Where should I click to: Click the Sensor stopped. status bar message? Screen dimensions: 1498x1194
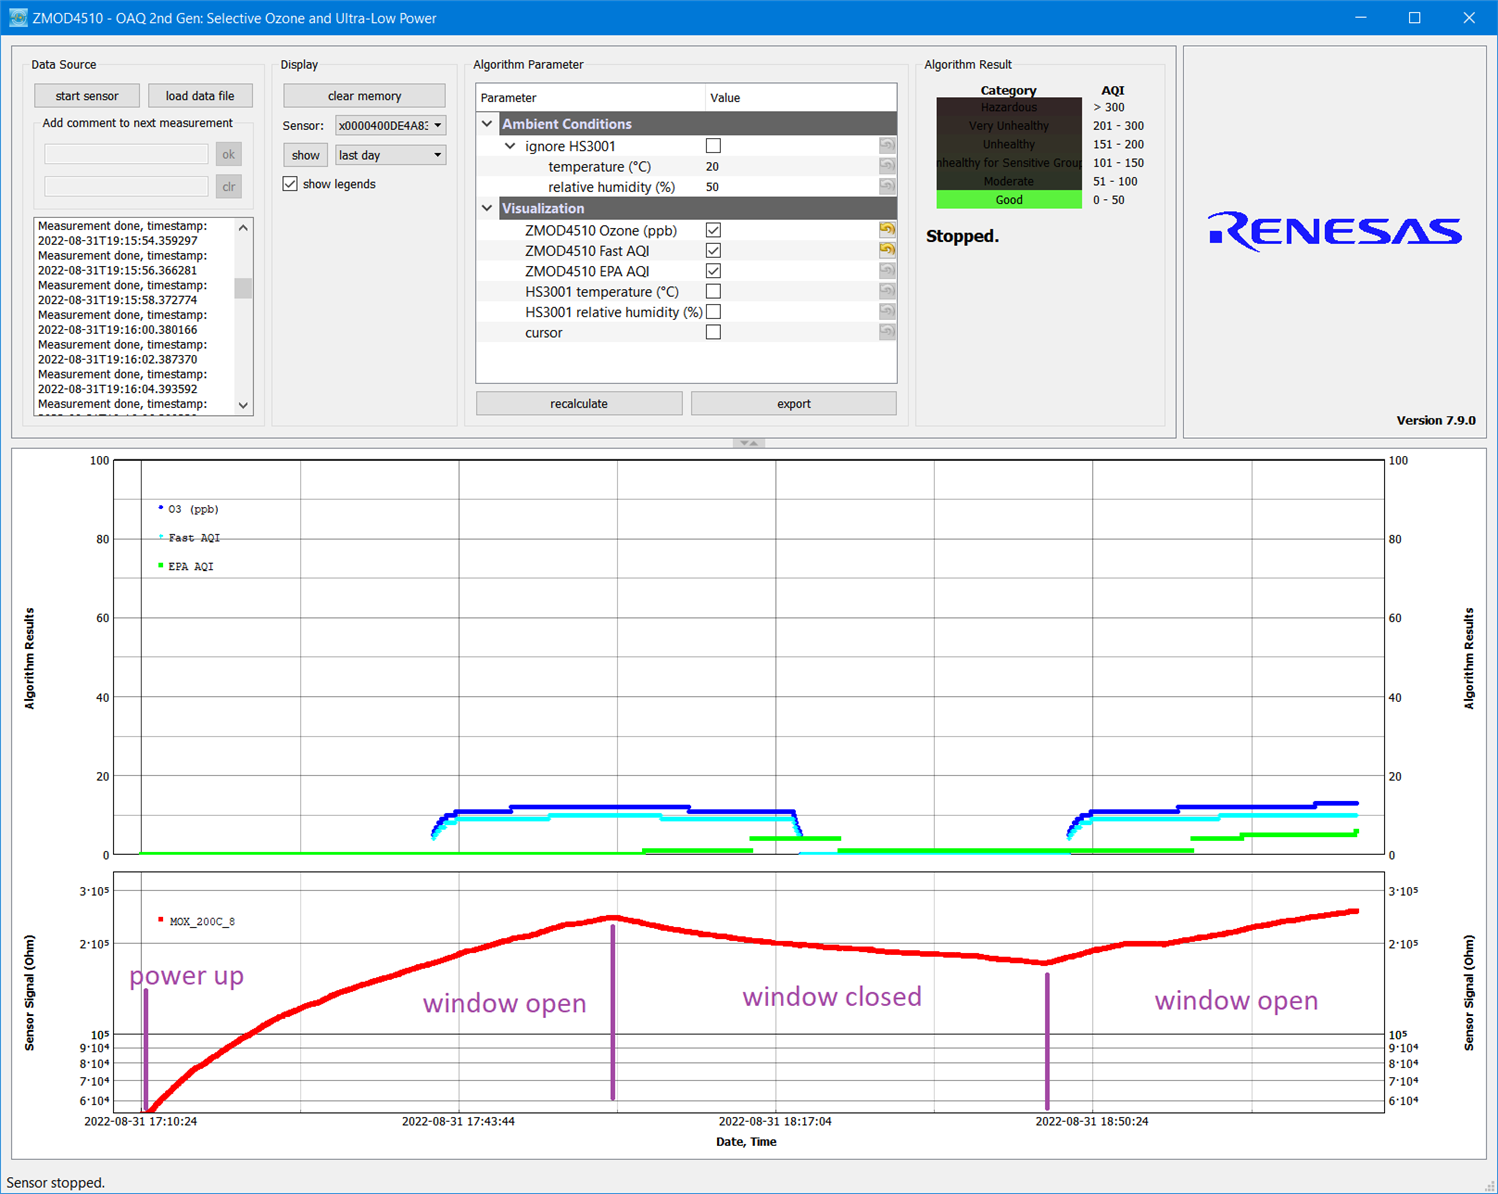pyautogui.click(x=56, y=1182)
